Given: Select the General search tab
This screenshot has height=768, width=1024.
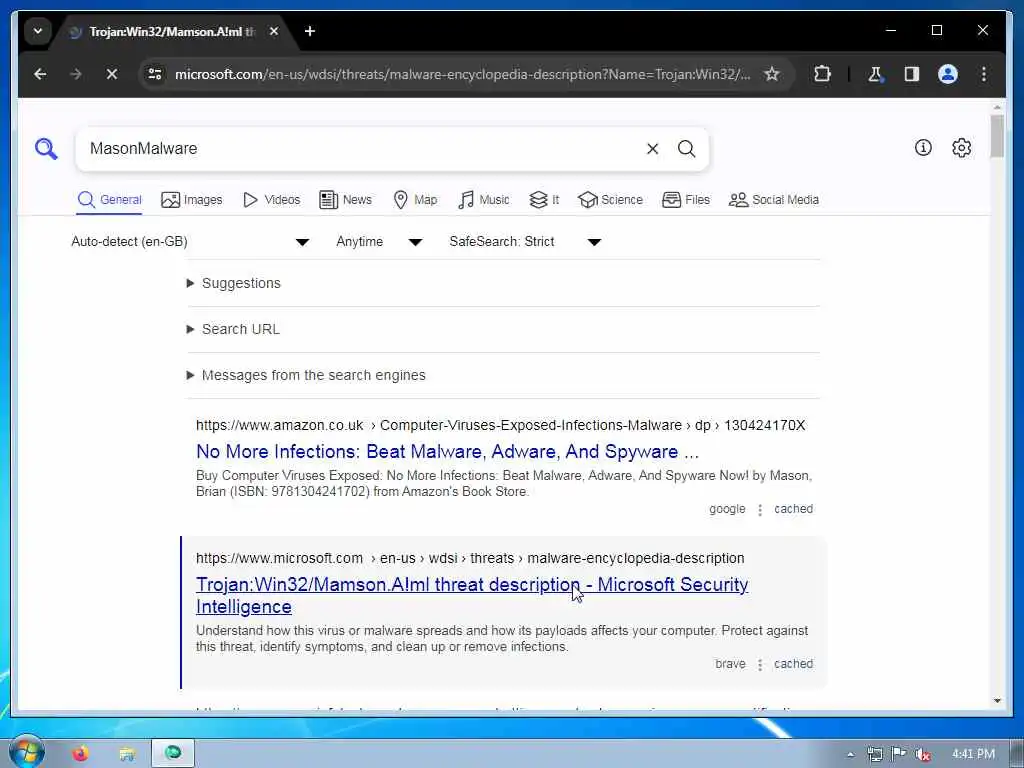Looking at the screenshot, I should tap(109, 200).
